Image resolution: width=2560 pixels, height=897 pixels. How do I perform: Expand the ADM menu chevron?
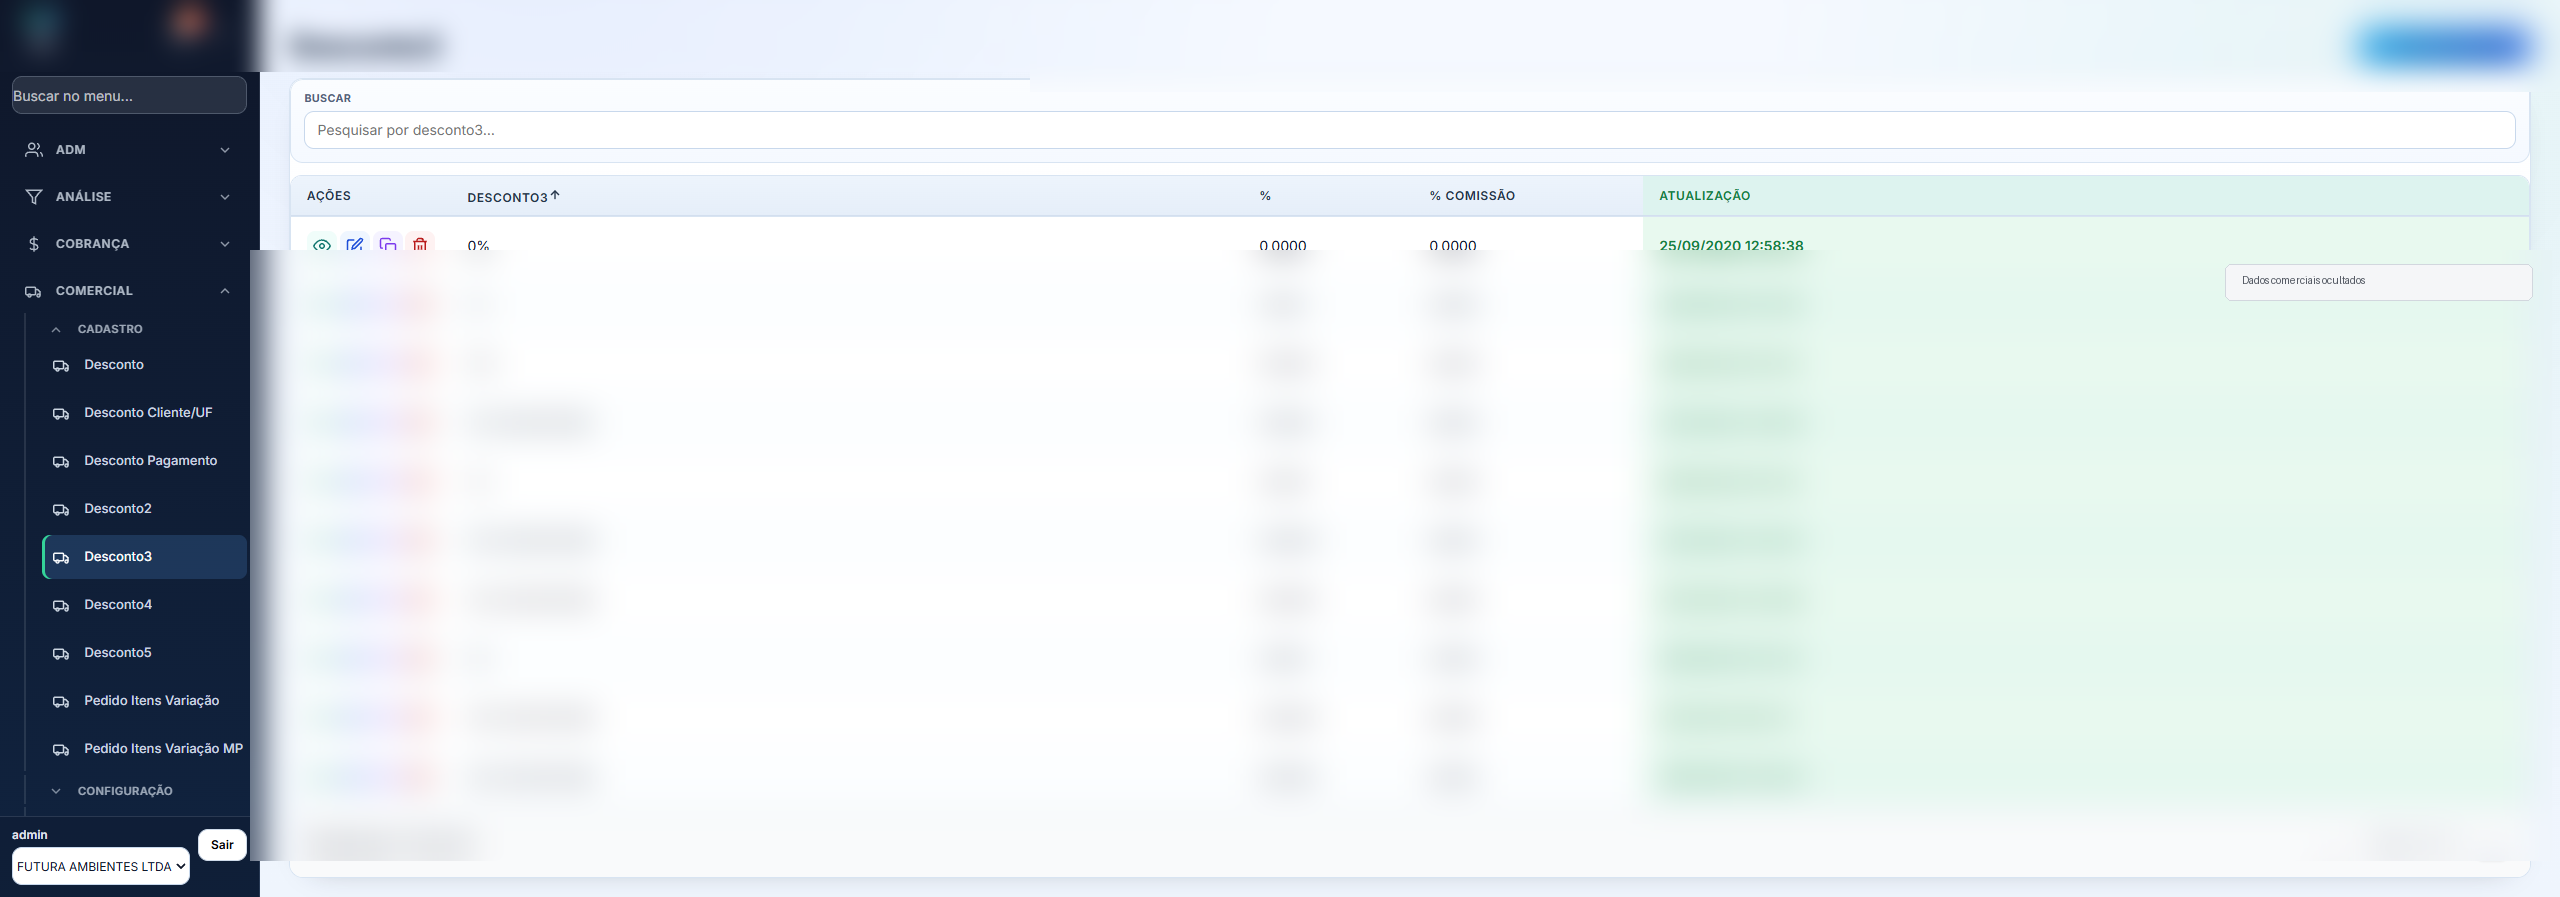coord(225,150)
